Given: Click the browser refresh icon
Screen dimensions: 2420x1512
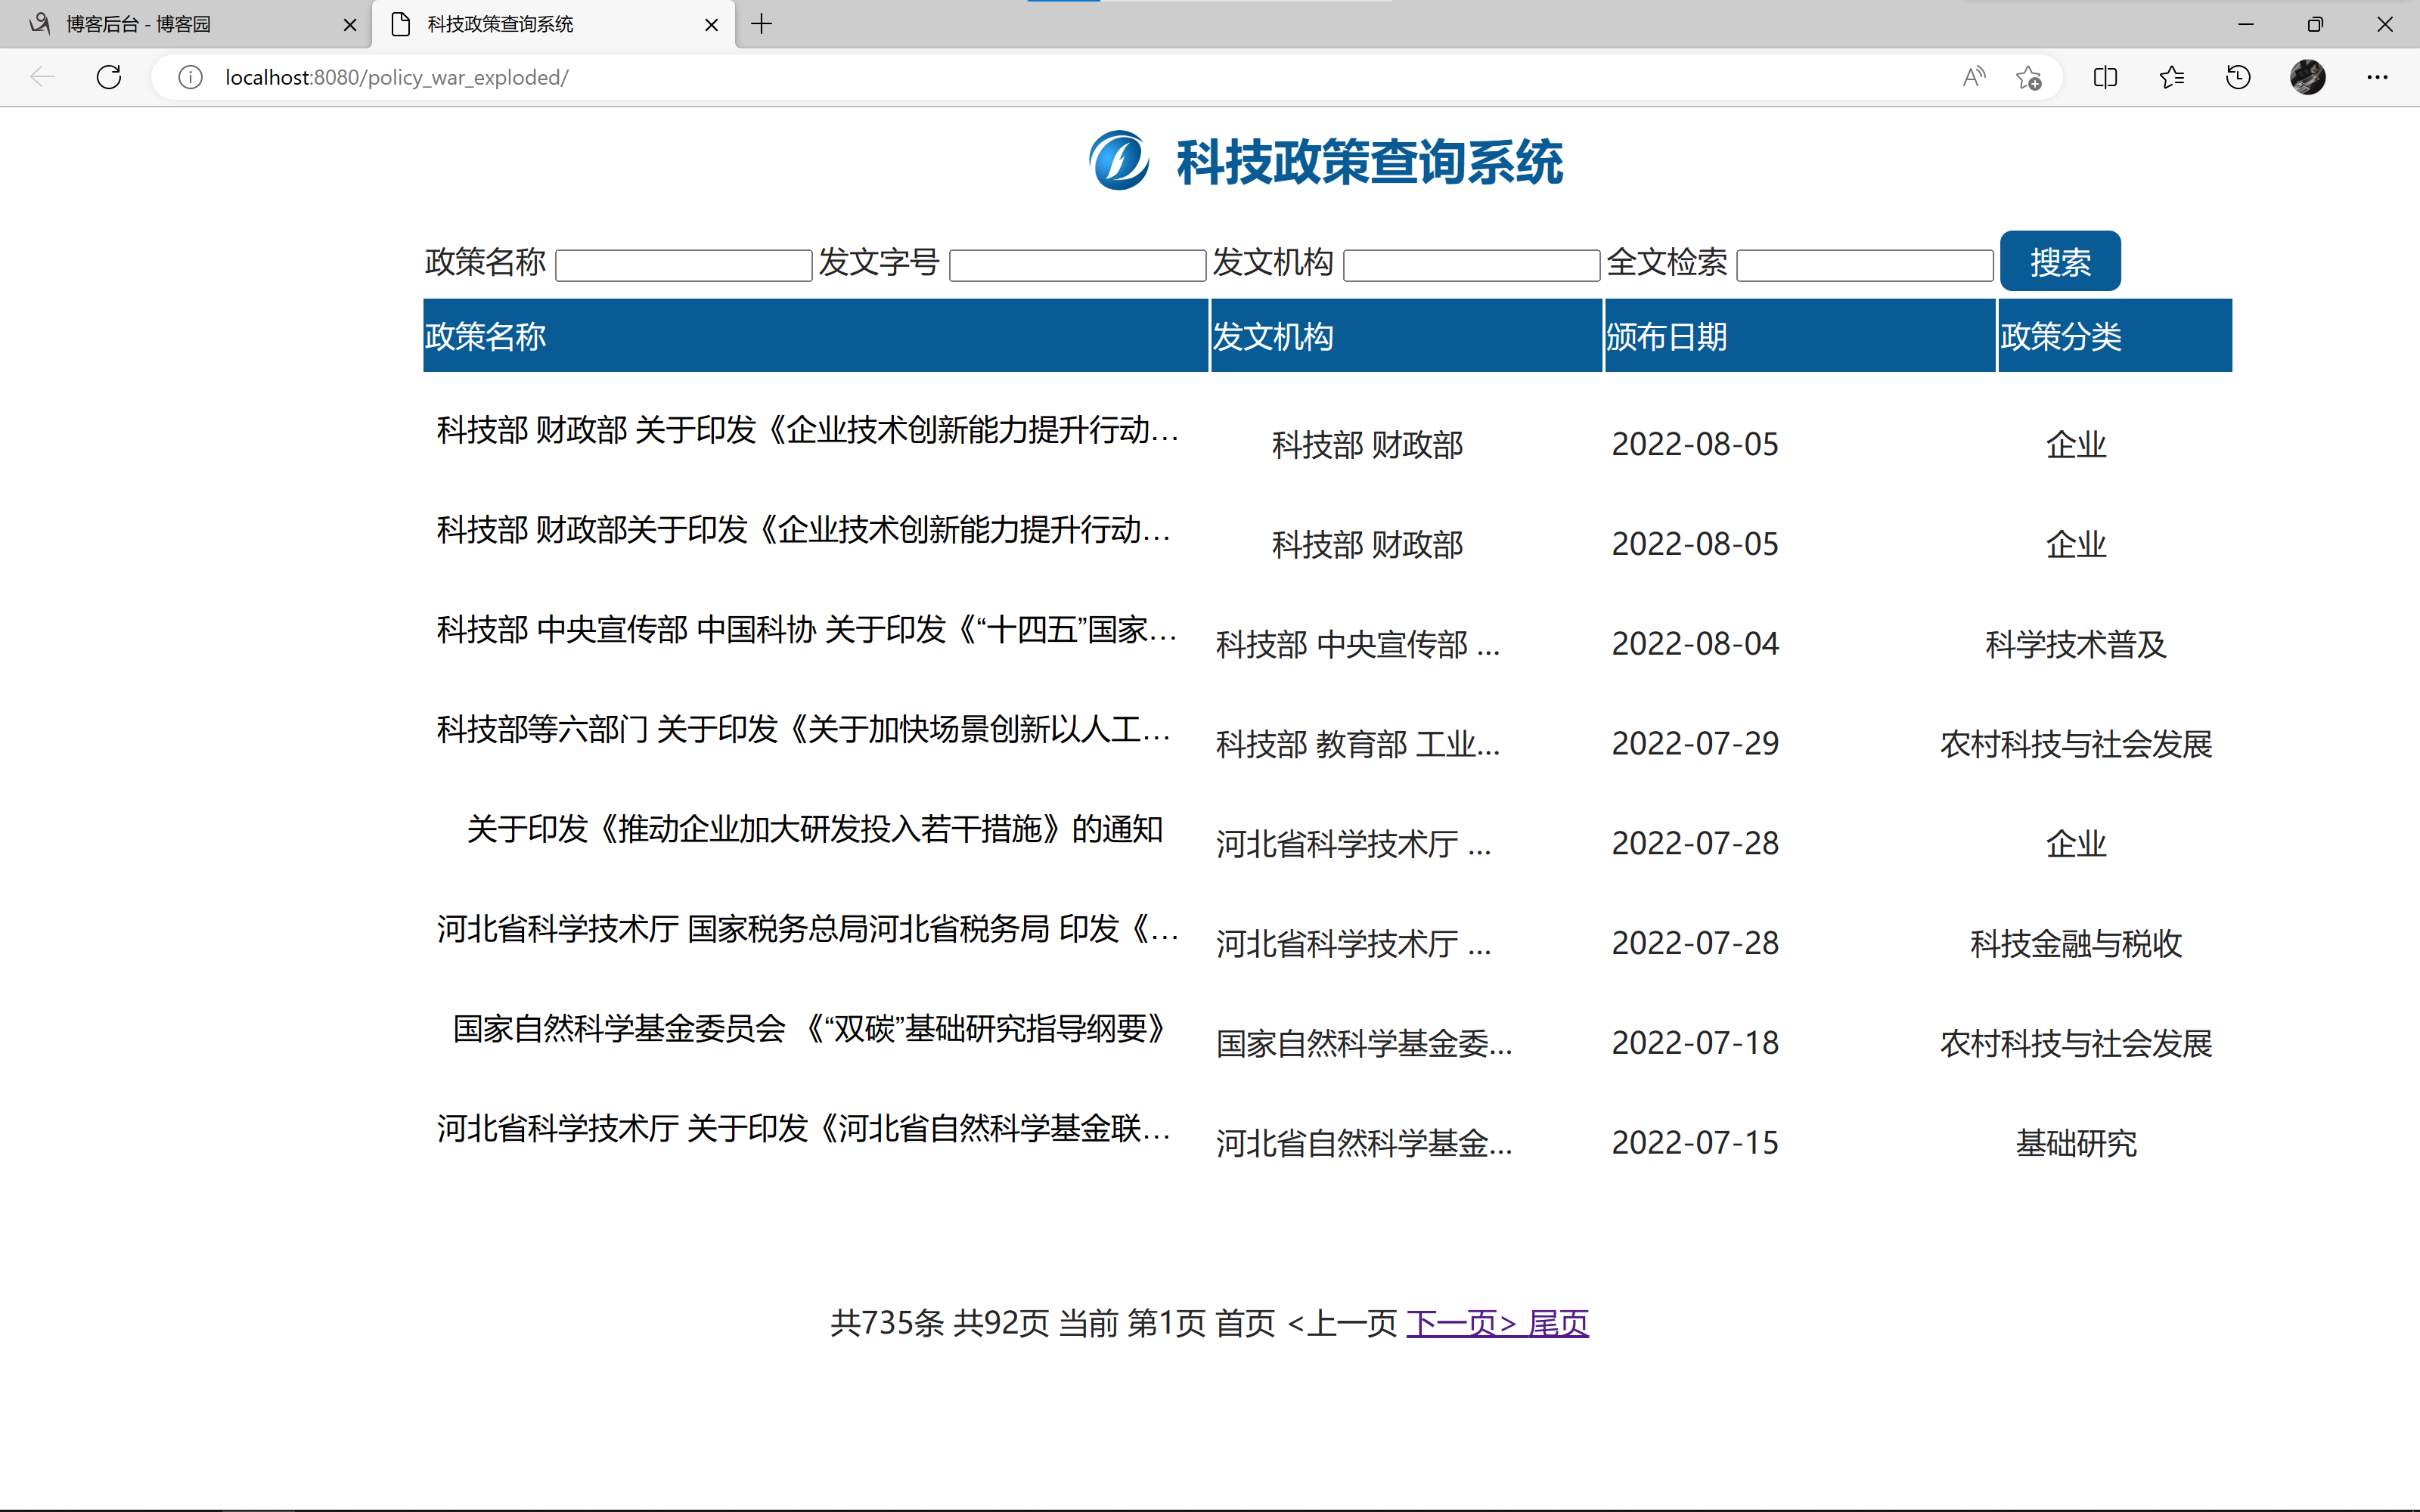Looking at the screenshot, I should pyautogui.click(x=109, y=77).
